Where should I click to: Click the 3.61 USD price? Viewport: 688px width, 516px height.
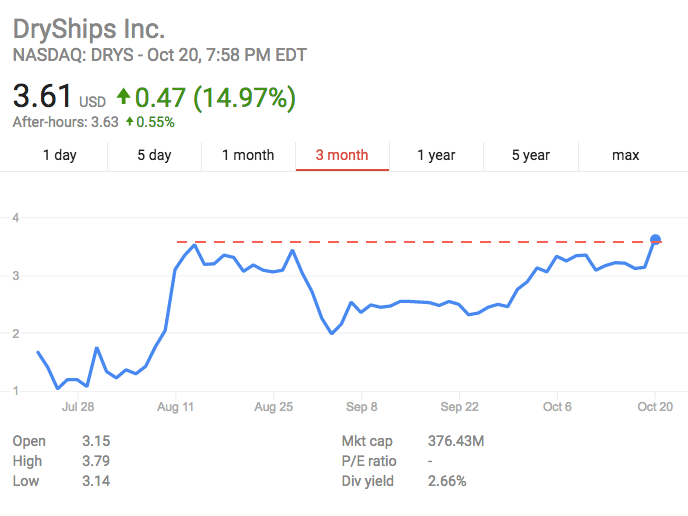(x=42, y=97)
